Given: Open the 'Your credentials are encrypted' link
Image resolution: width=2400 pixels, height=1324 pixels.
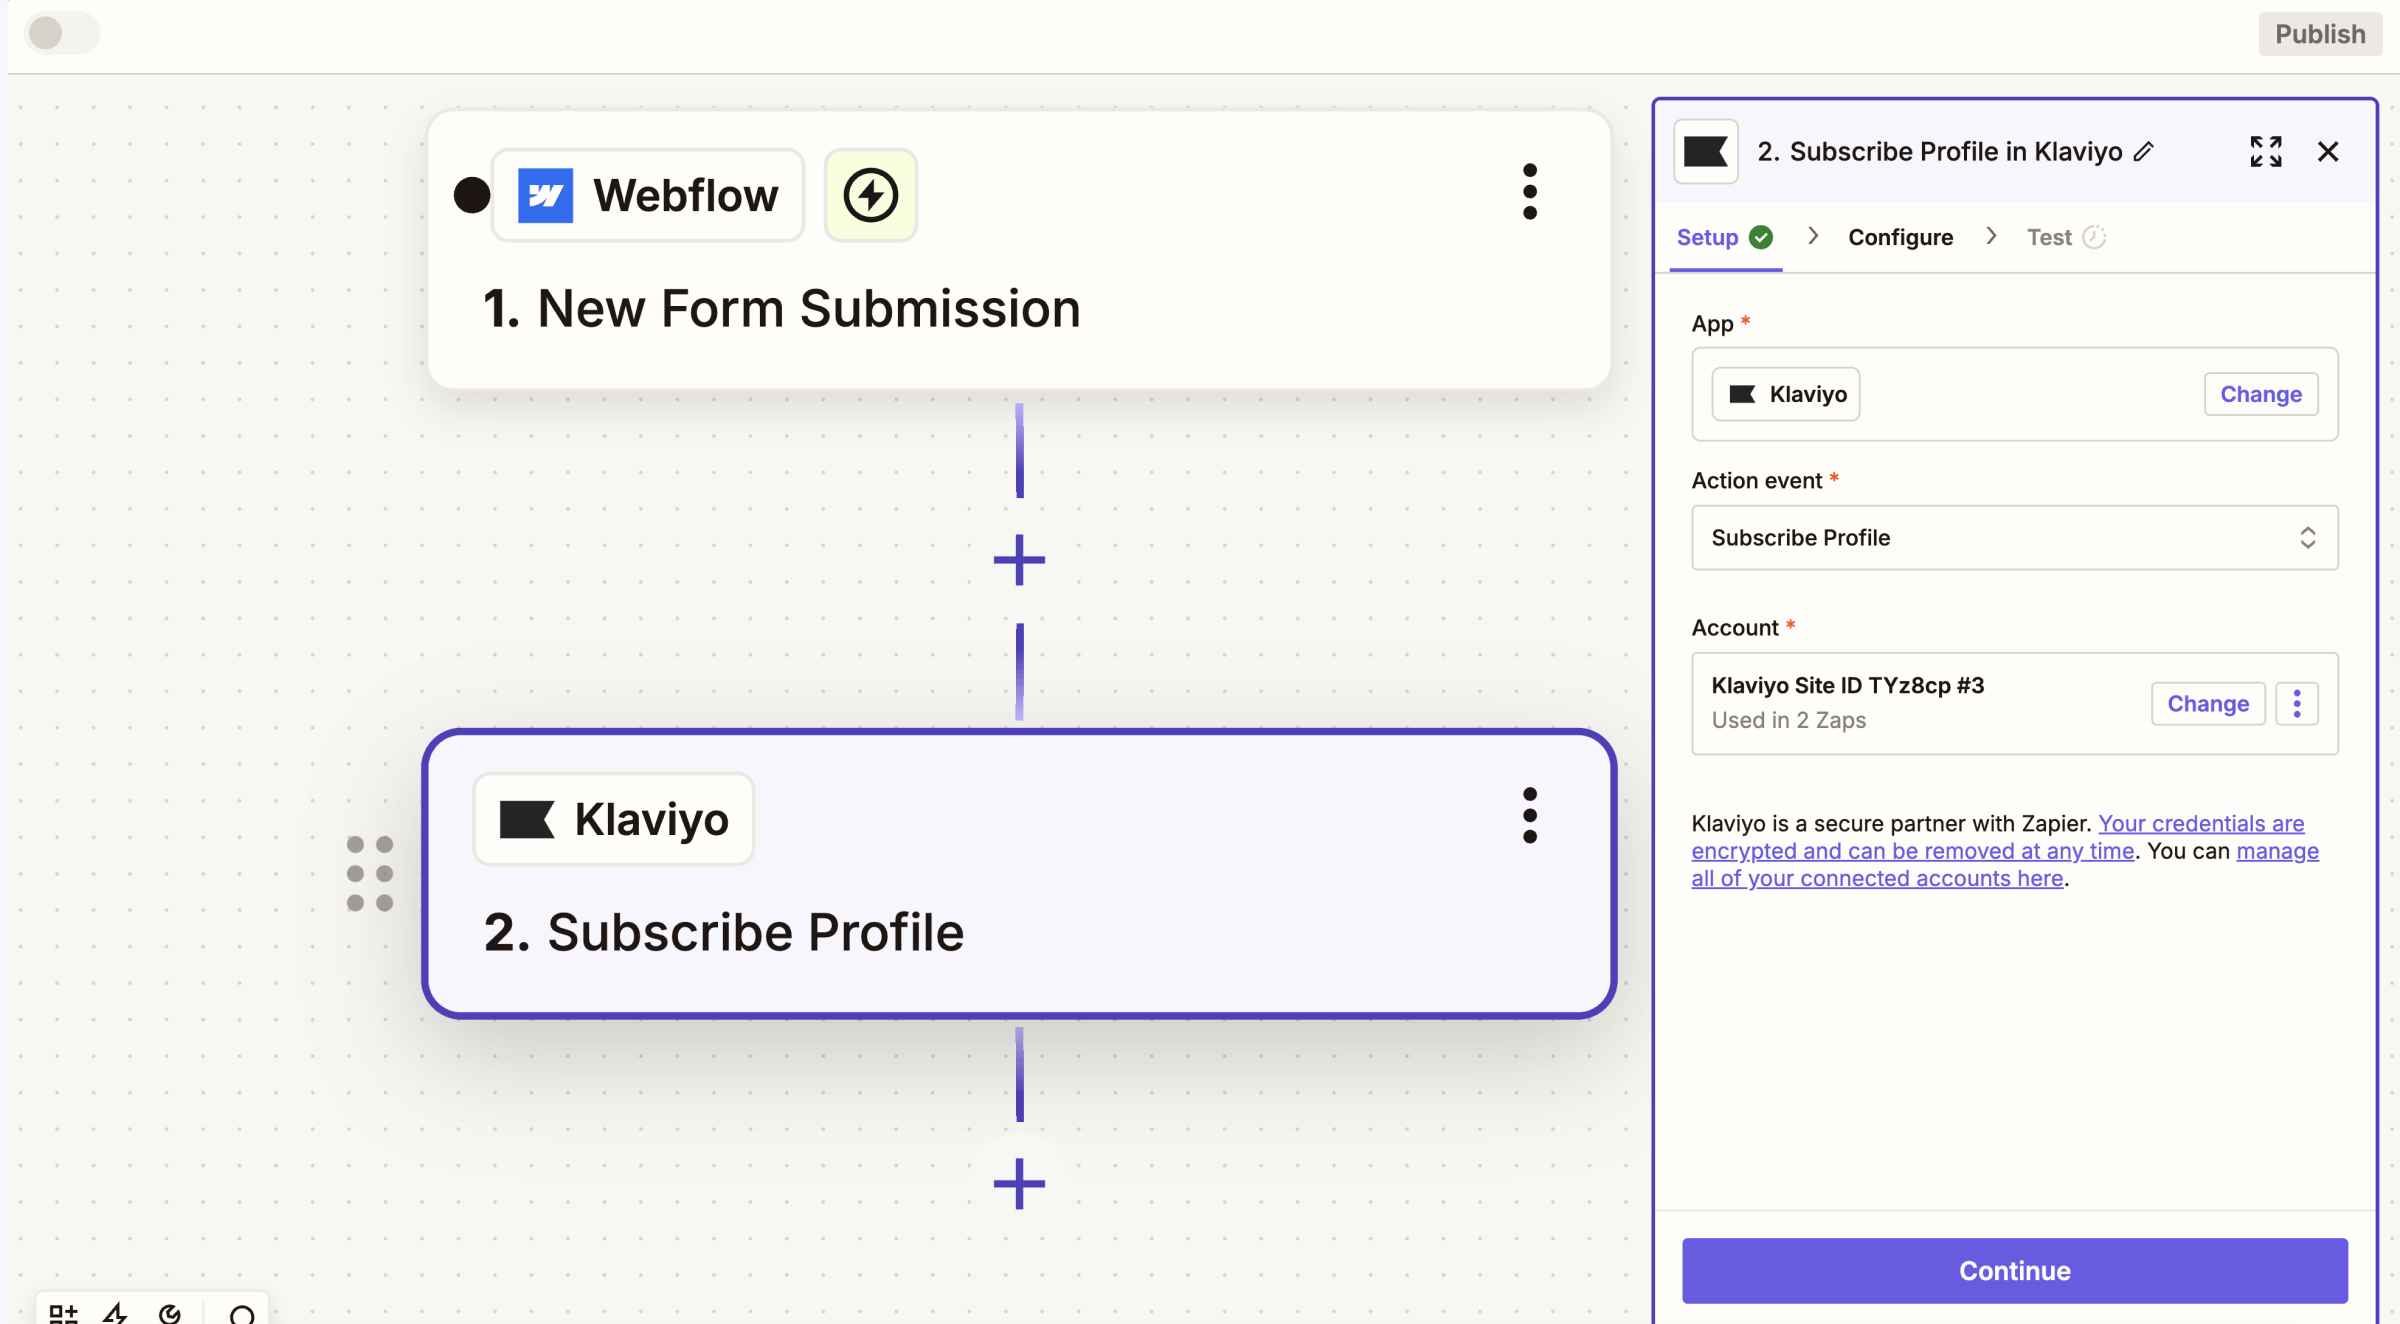Looking at the screenshot, I should (1998, 837).
